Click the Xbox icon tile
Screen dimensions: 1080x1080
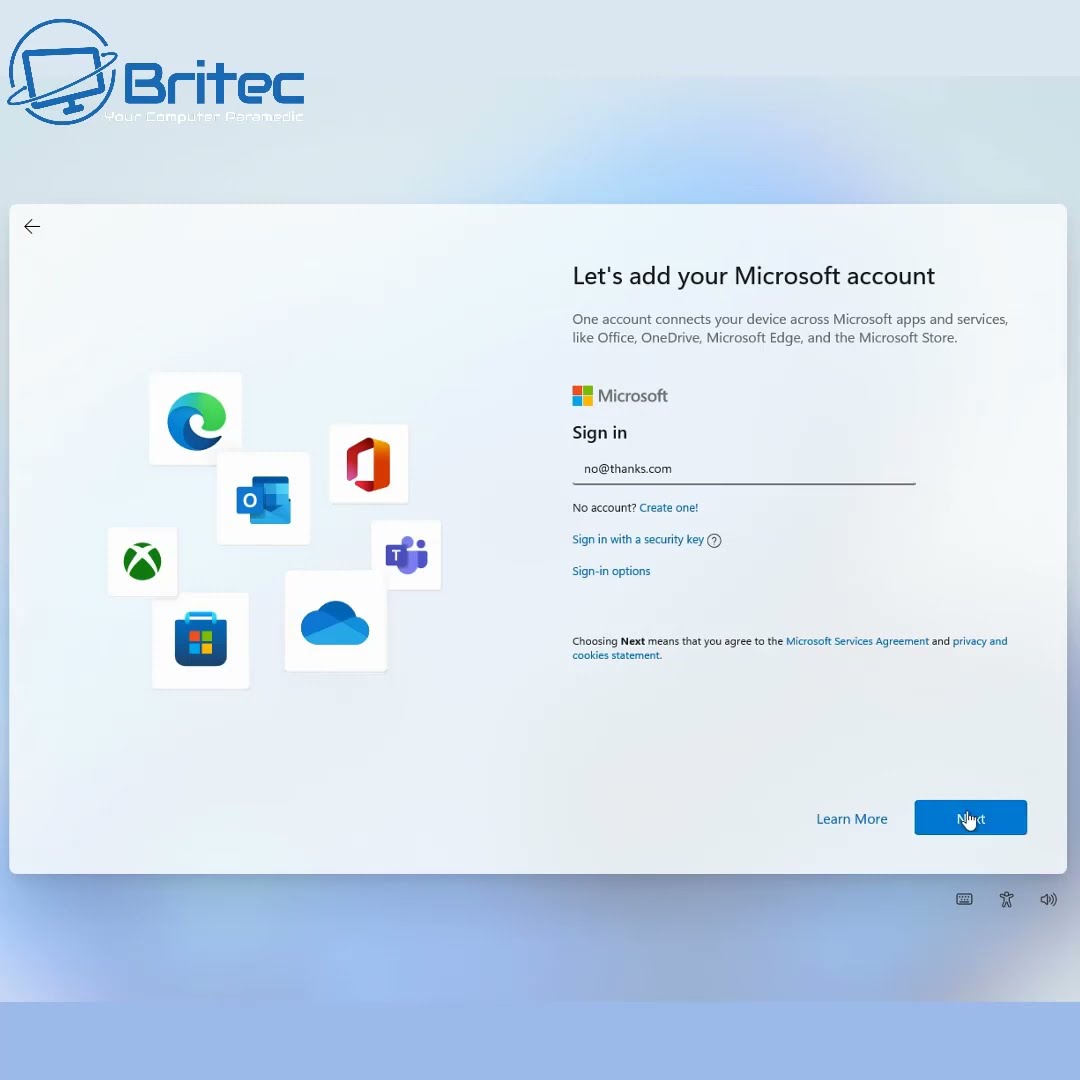pos(143,561)
